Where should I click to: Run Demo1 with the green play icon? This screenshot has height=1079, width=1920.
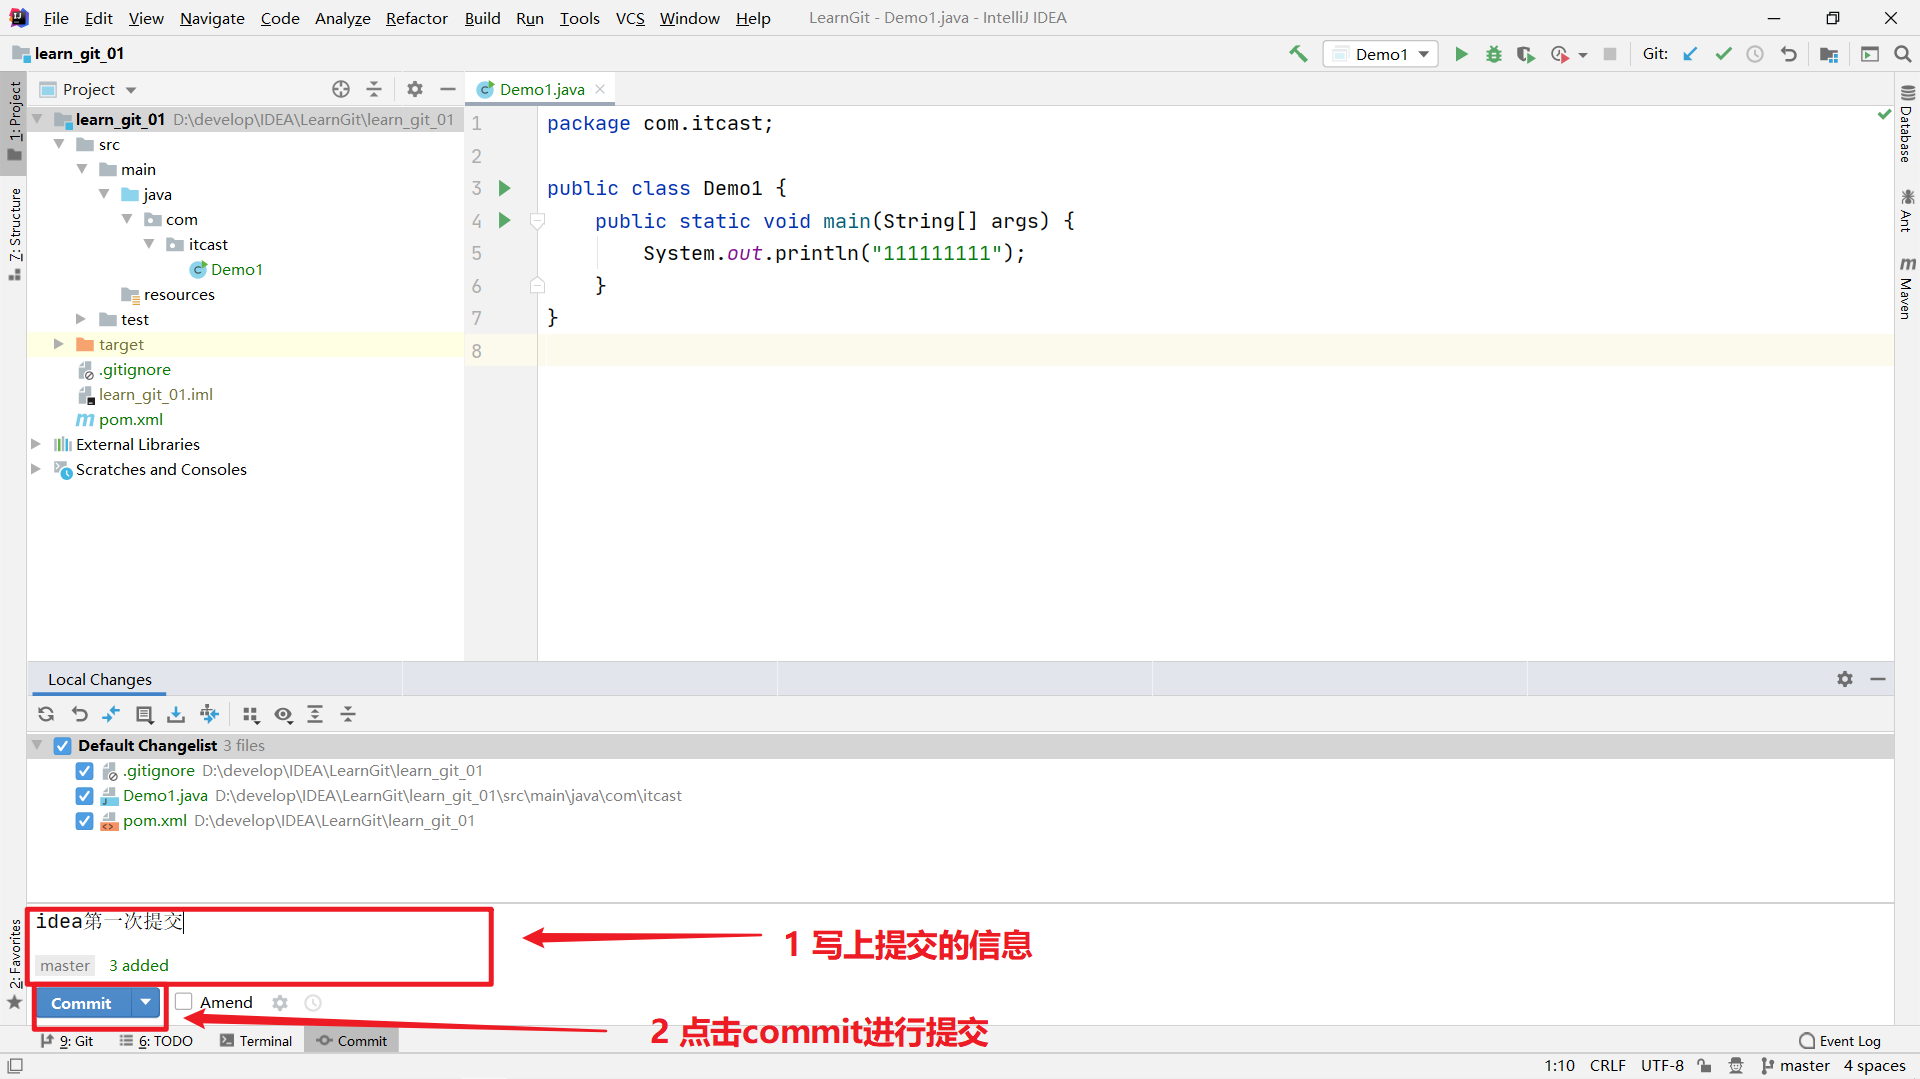pyautogui.click(x=1461, y=54)
